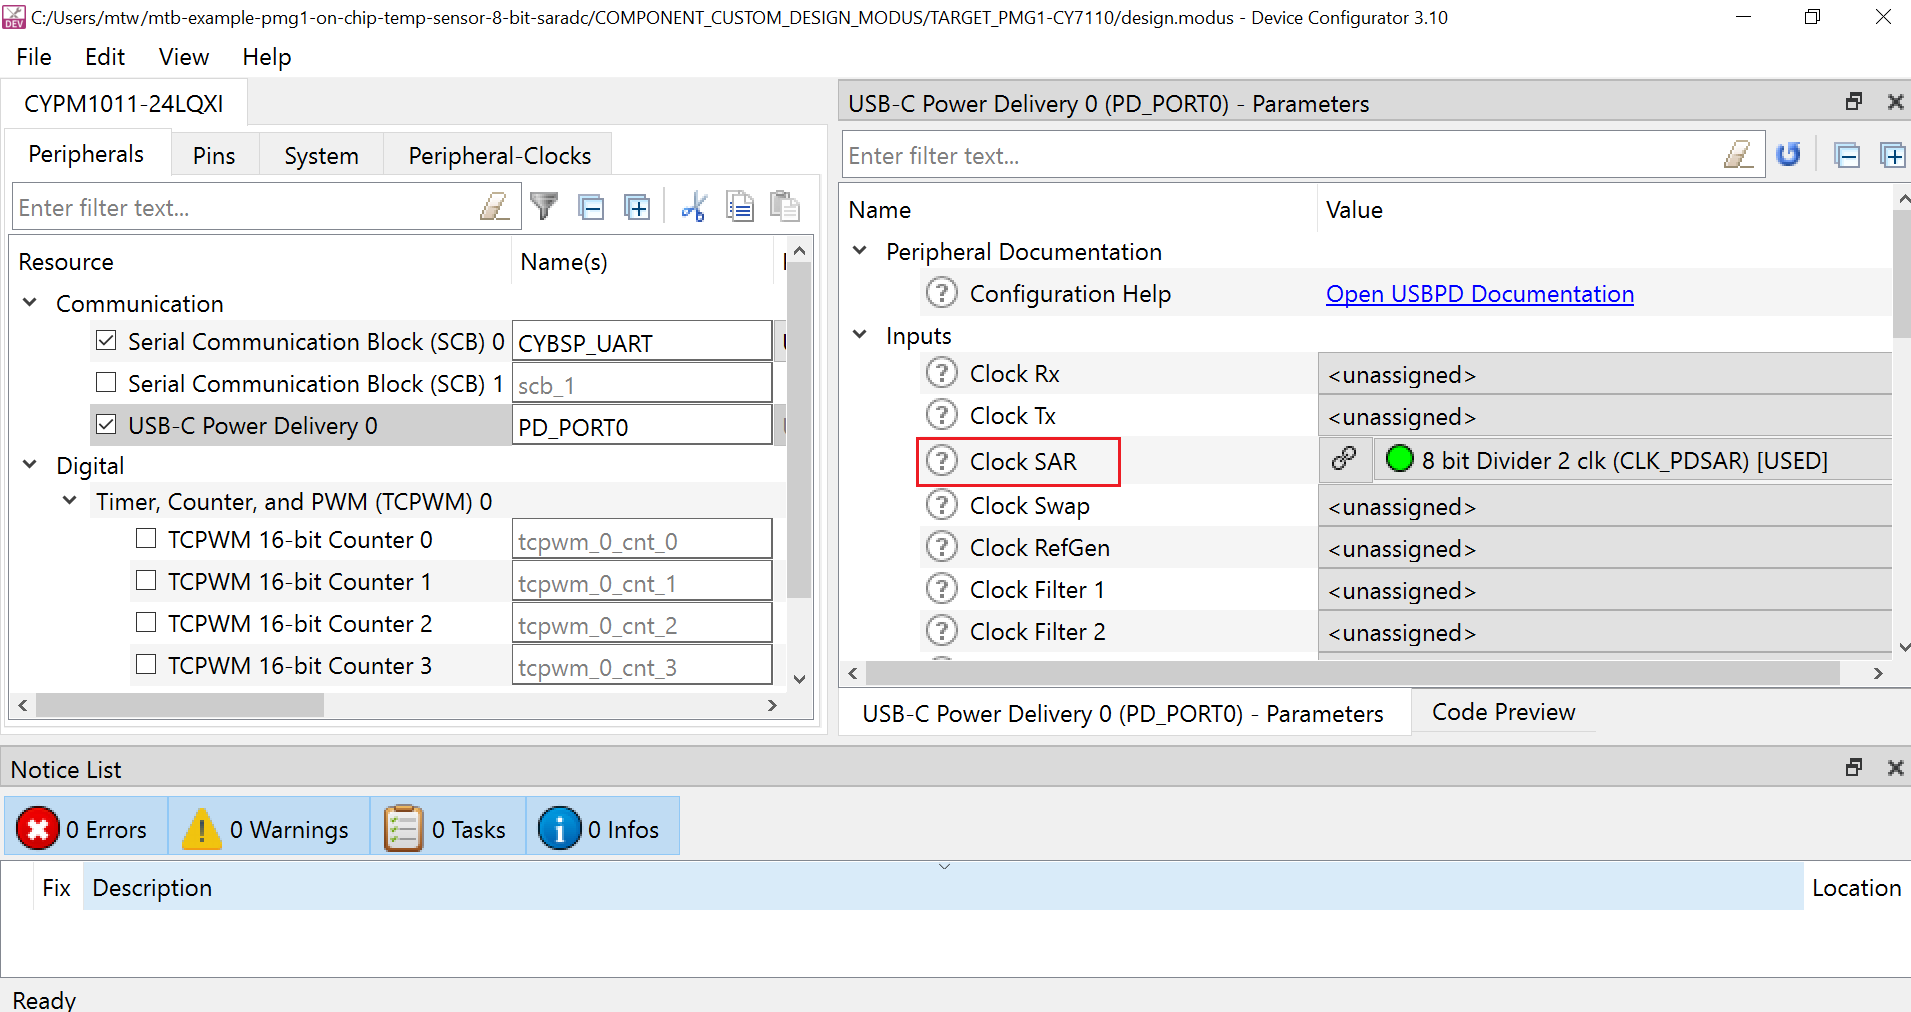Enable TCPWM 16-bit Counter 0
1911x1012 pixels.
tap(146, 539)
